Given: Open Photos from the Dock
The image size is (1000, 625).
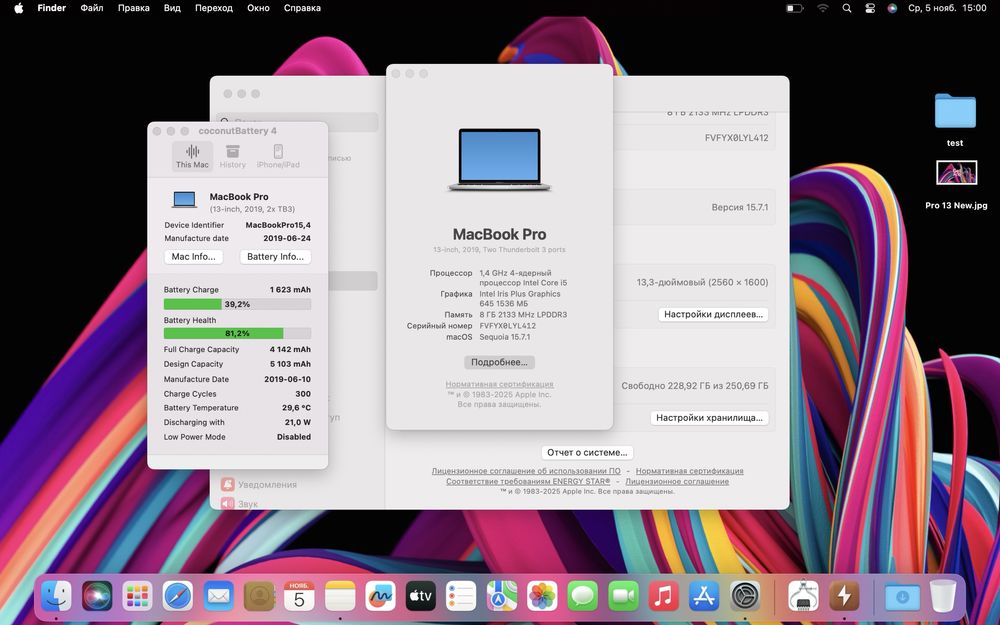Looking at the screenshot, I should point(542,596).
